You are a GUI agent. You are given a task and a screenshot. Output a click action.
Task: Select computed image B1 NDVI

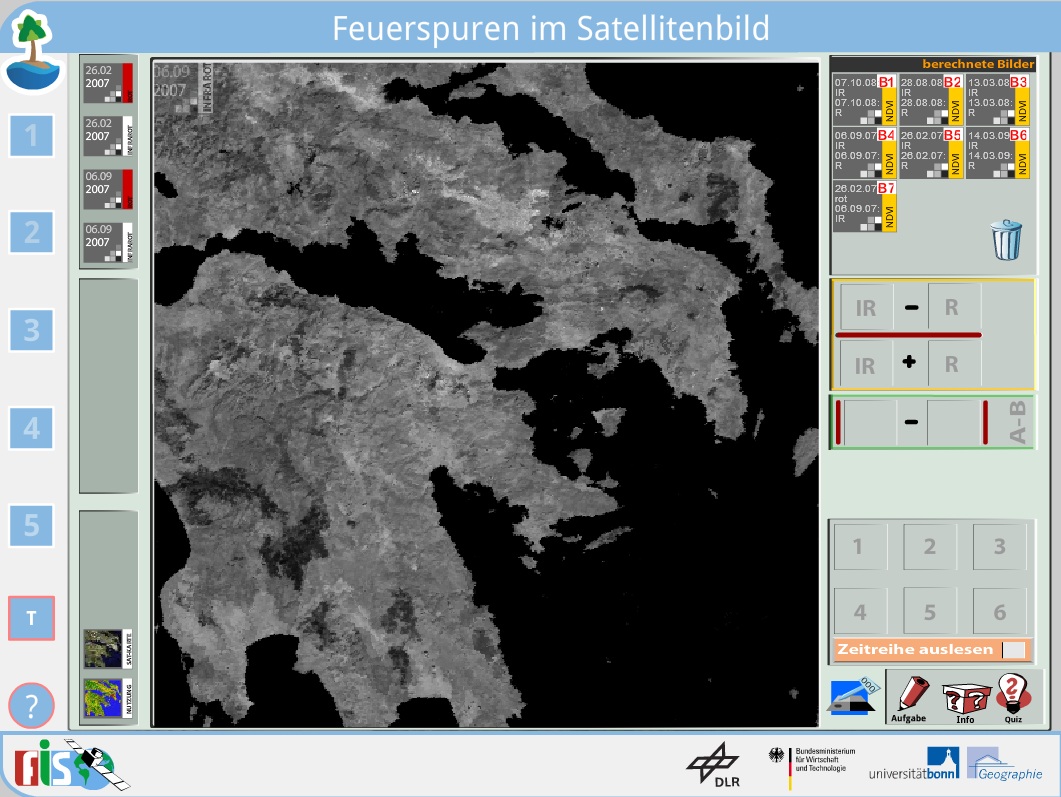pyautogui.click(x=864, y=98)
